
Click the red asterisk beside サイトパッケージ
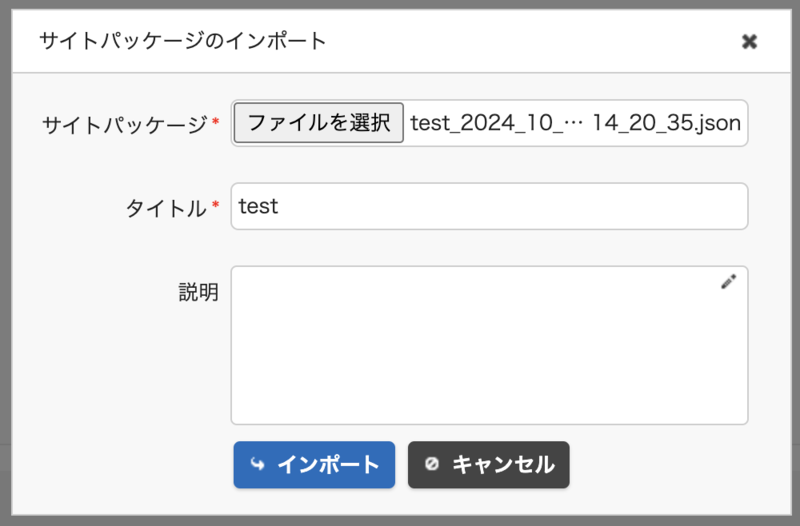[216, 123]
